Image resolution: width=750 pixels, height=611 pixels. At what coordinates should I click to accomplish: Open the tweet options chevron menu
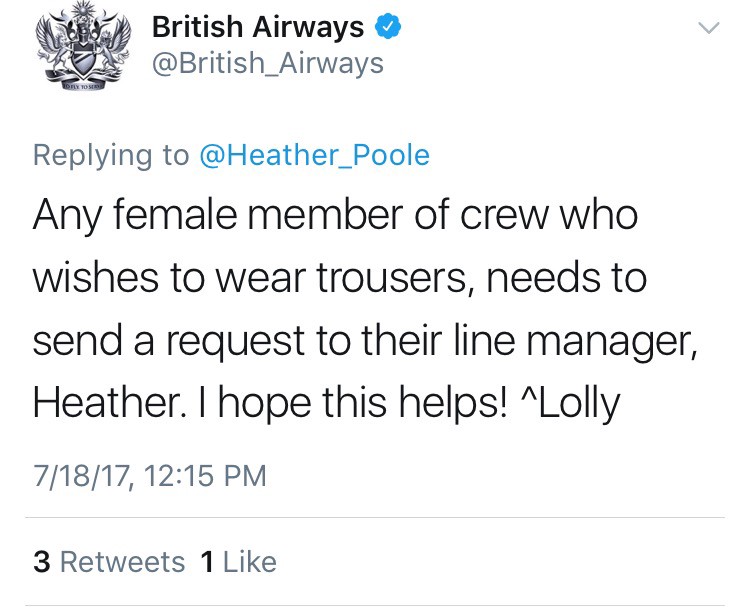(x=708, y=30)
